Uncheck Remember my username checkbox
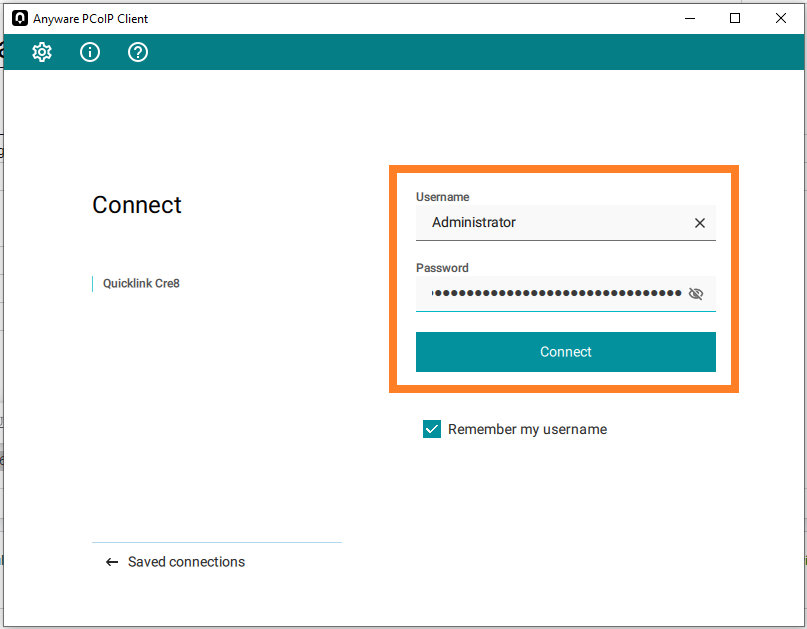The image size is (807, 629). pyautogui.click(x=431, y=429)
